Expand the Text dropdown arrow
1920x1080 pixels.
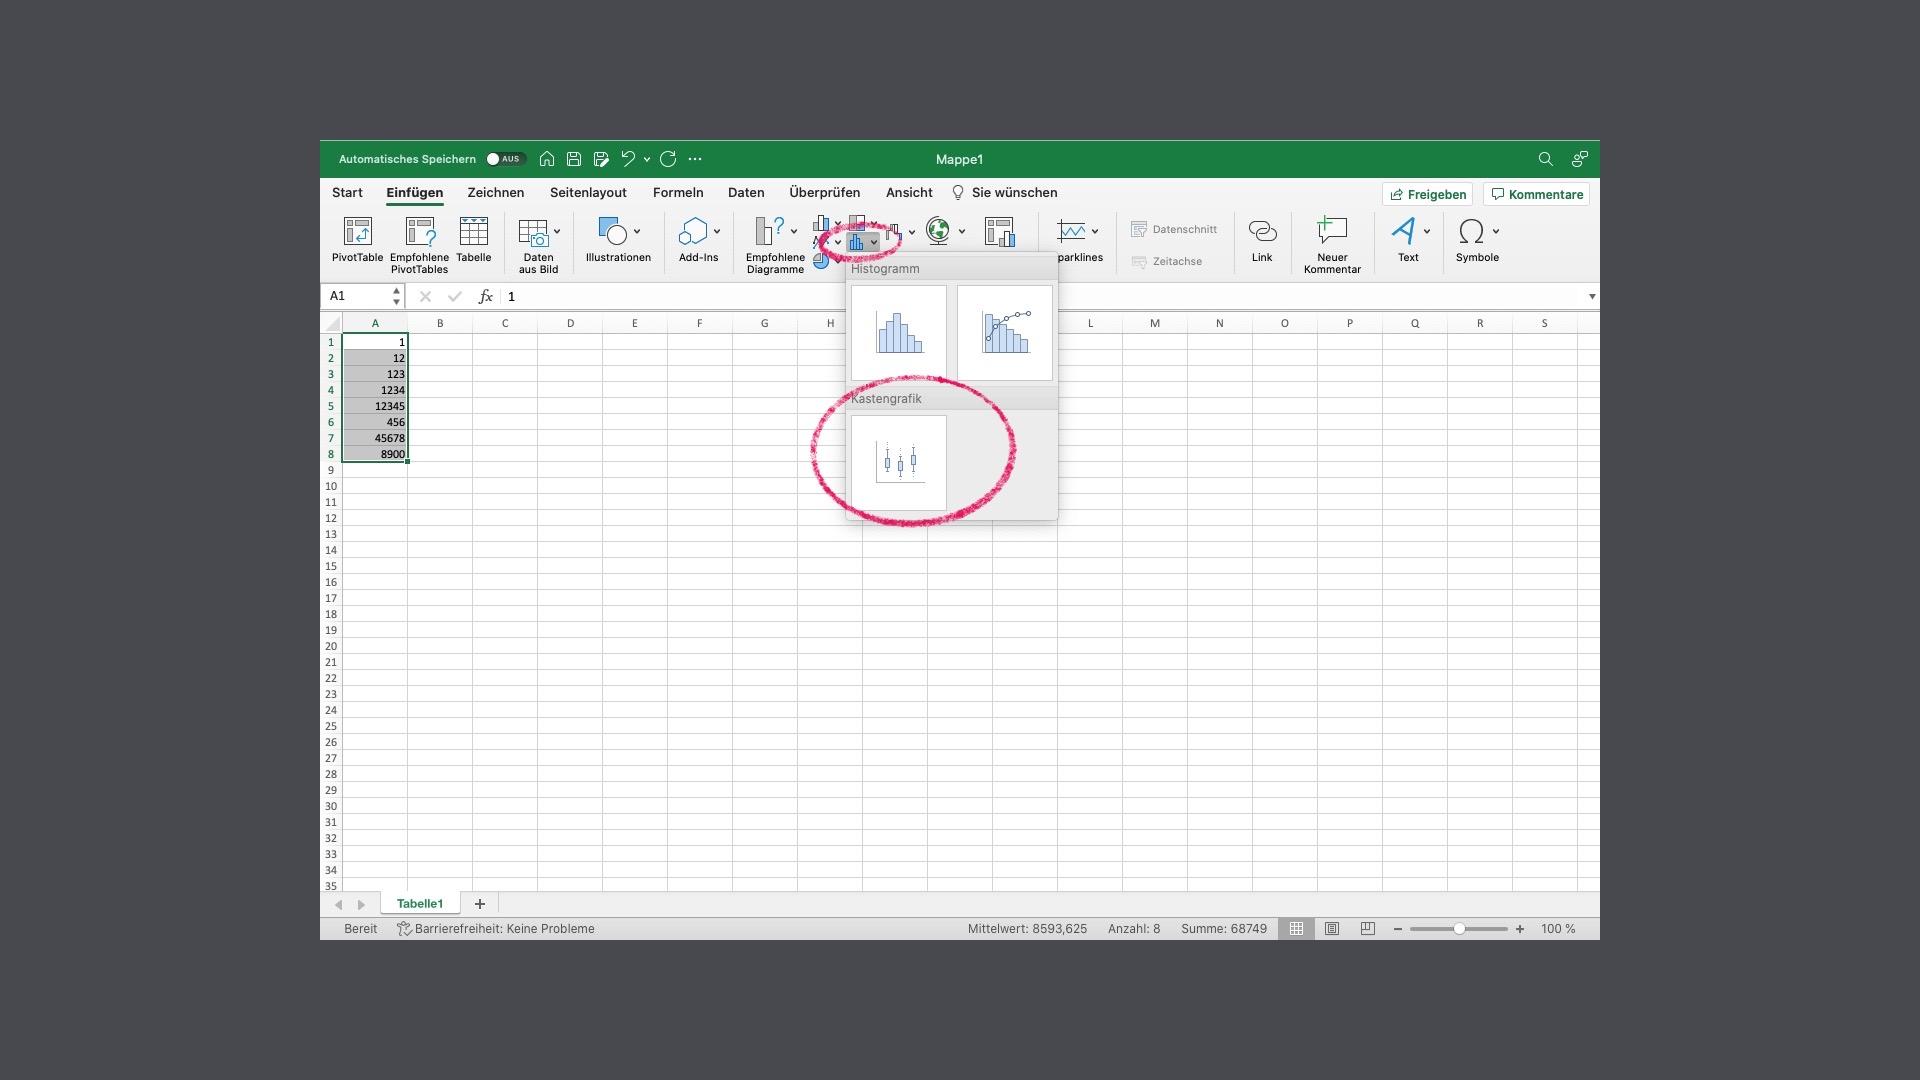1426,231
